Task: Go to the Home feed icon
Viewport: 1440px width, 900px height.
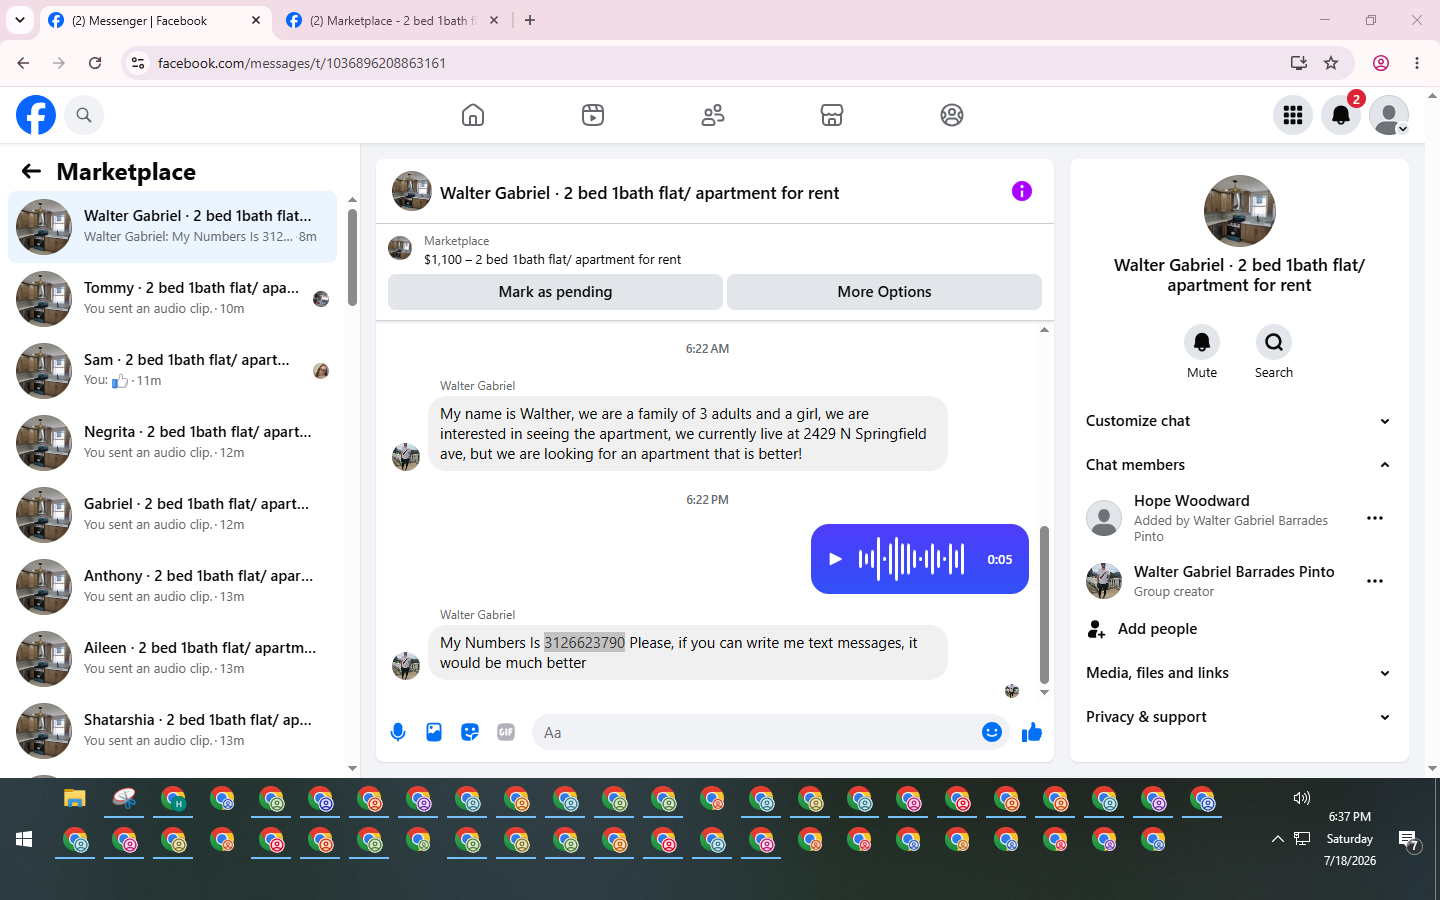Action: coord(473,115)
